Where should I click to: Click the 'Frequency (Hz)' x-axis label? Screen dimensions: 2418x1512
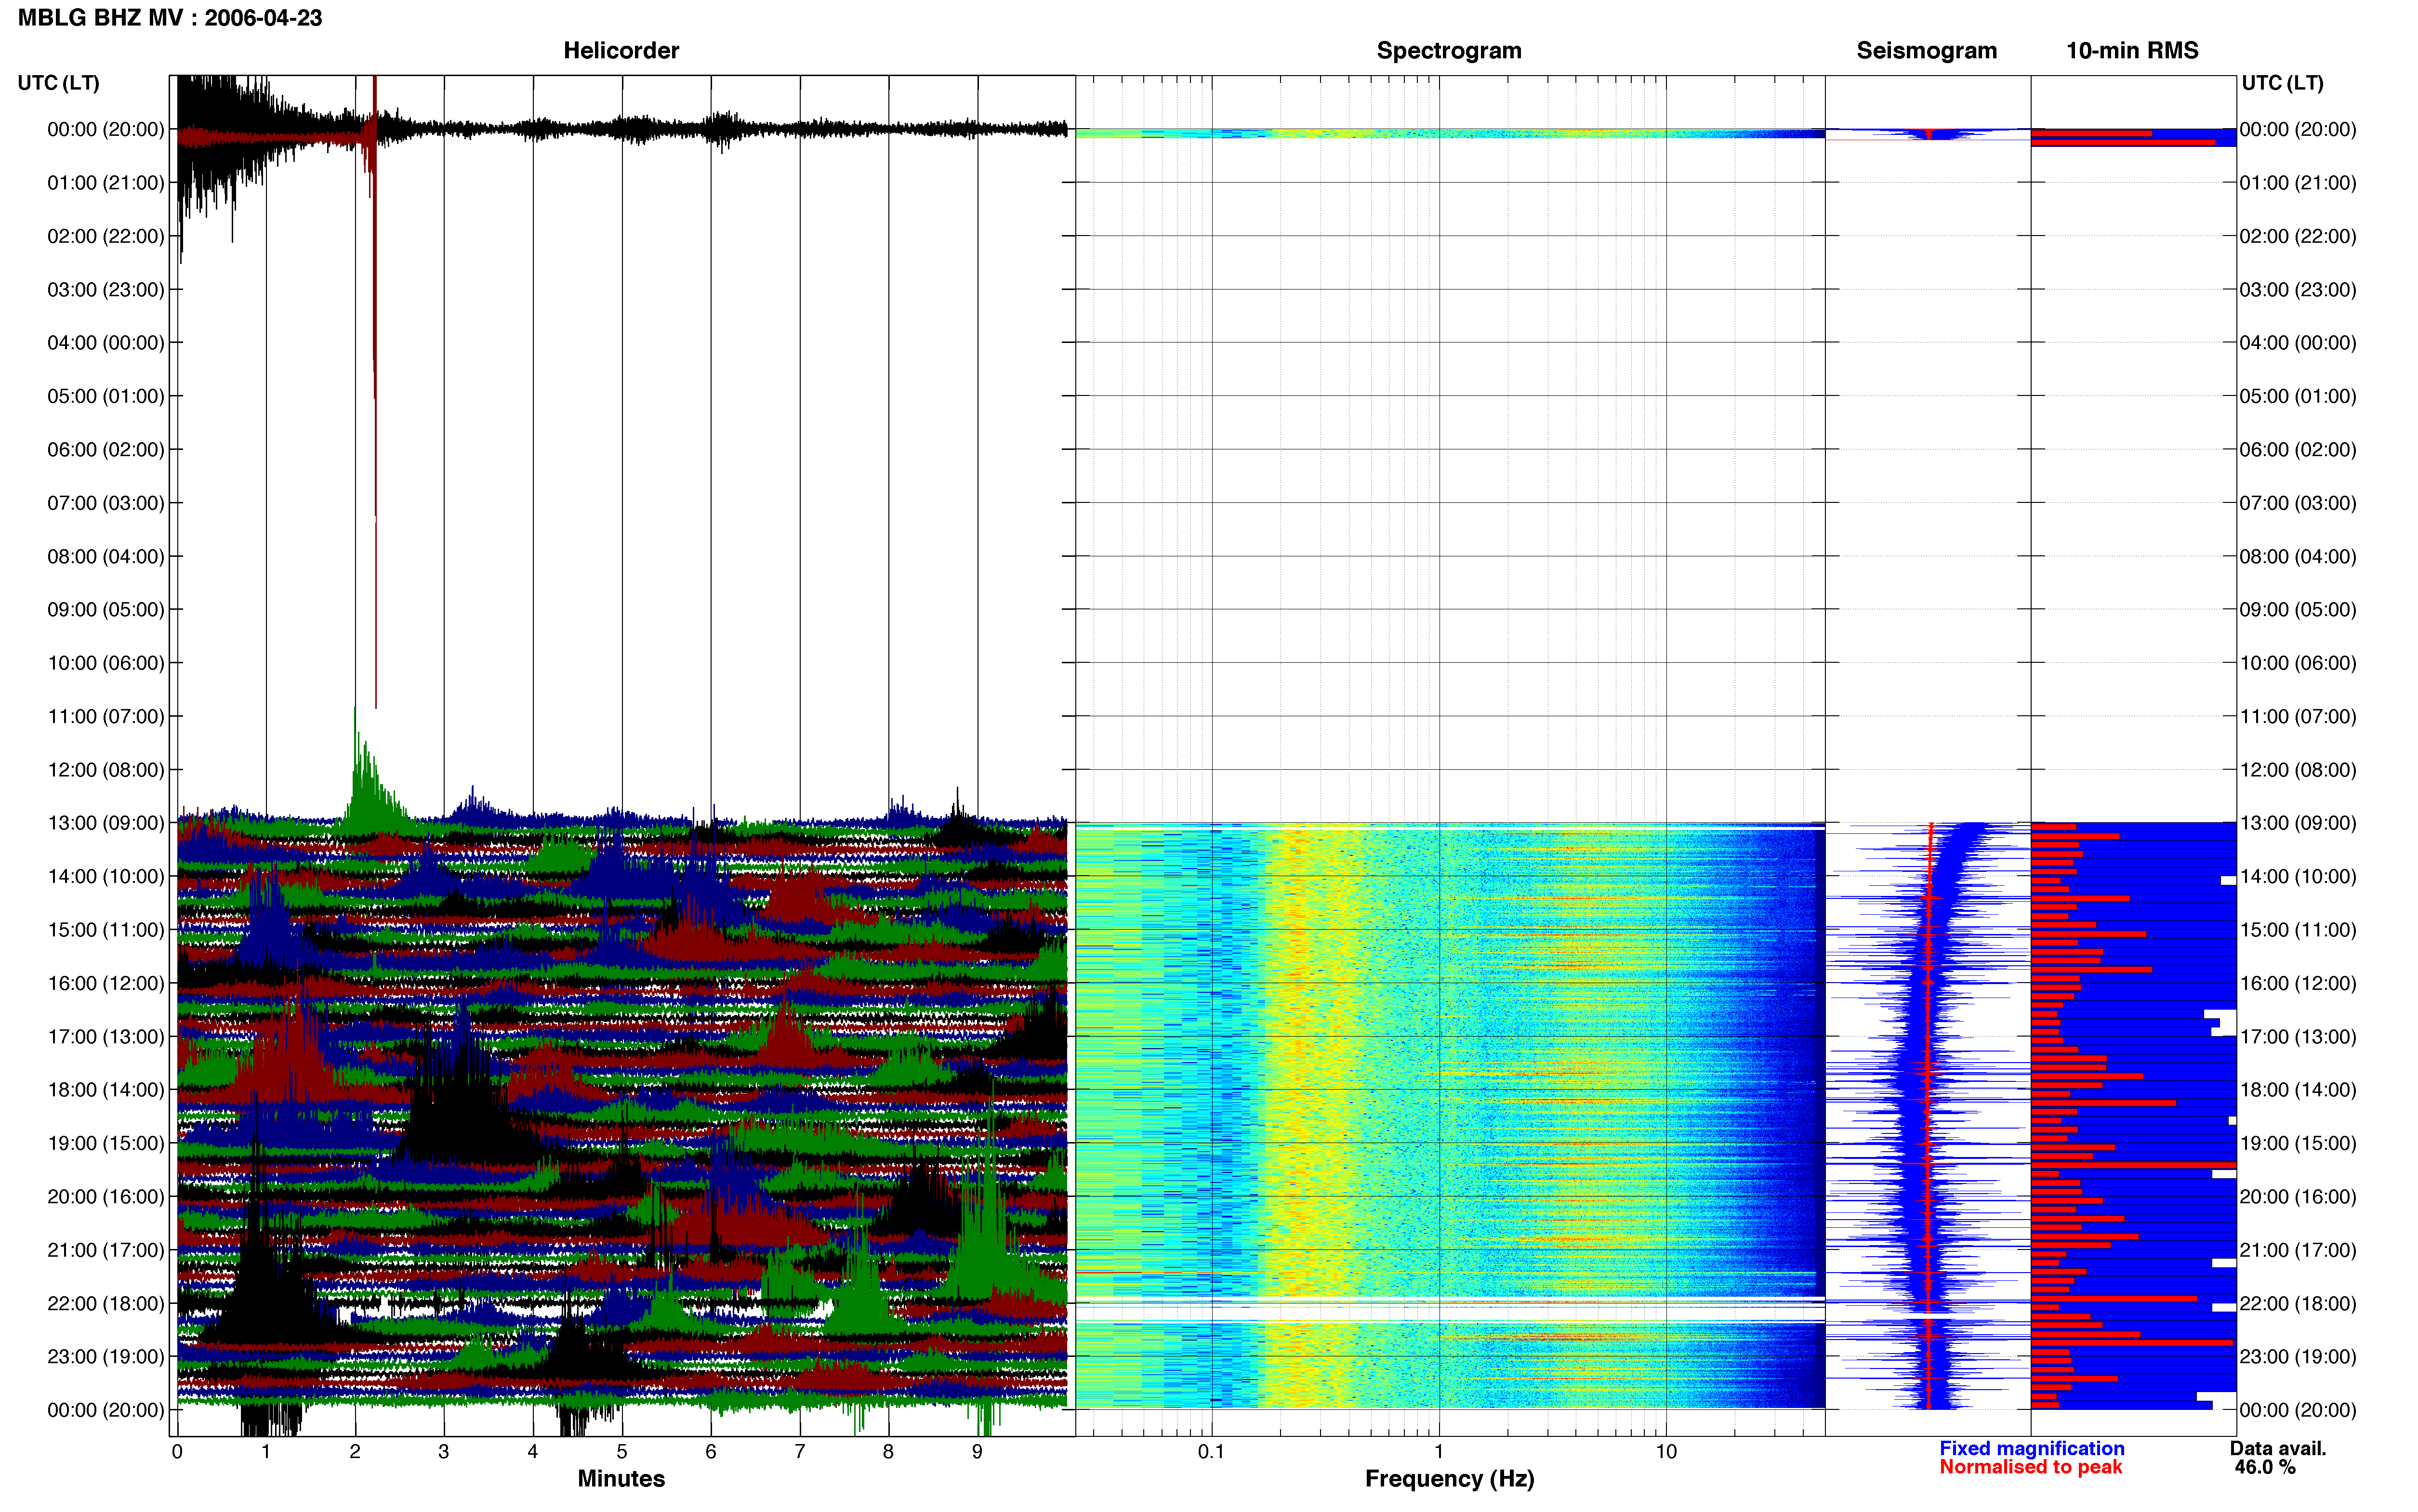click(1449, 1479)
